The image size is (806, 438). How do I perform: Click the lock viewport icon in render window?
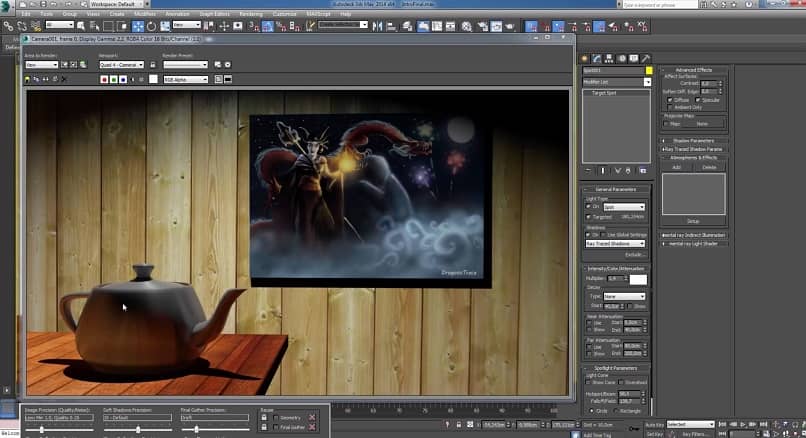pos(153,65)
